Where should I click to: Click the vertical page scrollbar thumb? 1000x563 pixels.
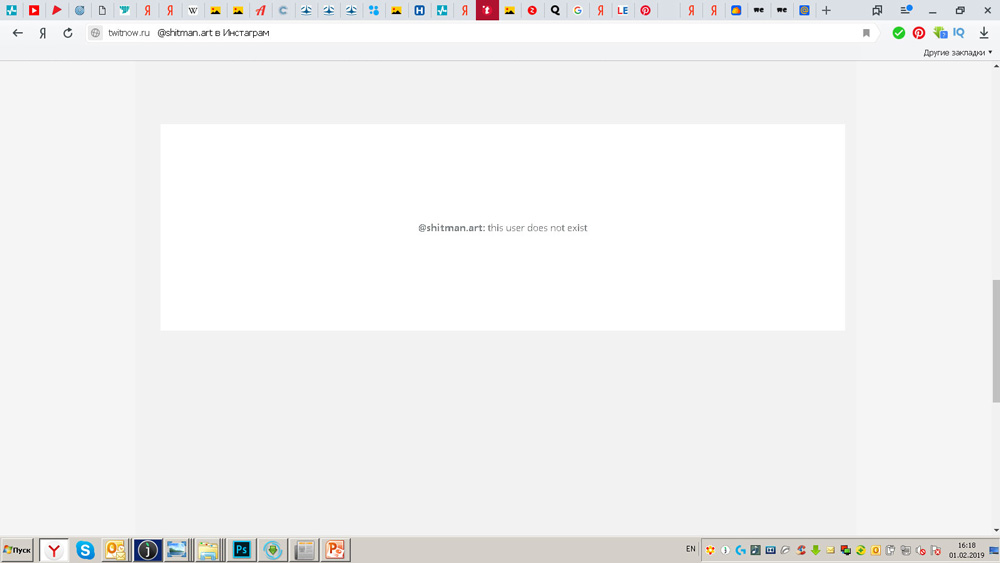point(994,340)
